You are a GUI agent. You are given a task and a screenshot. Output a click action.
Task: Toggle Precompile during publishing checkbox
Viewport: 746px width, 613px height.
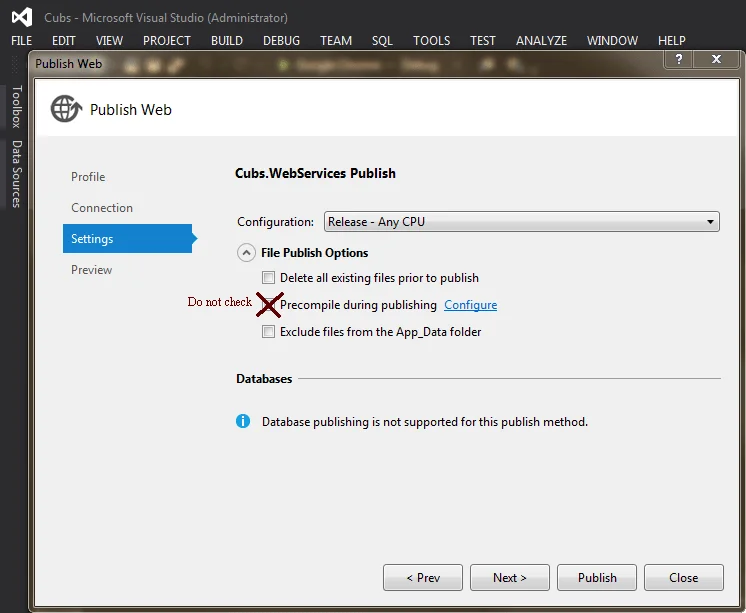[x=268, y=305]
